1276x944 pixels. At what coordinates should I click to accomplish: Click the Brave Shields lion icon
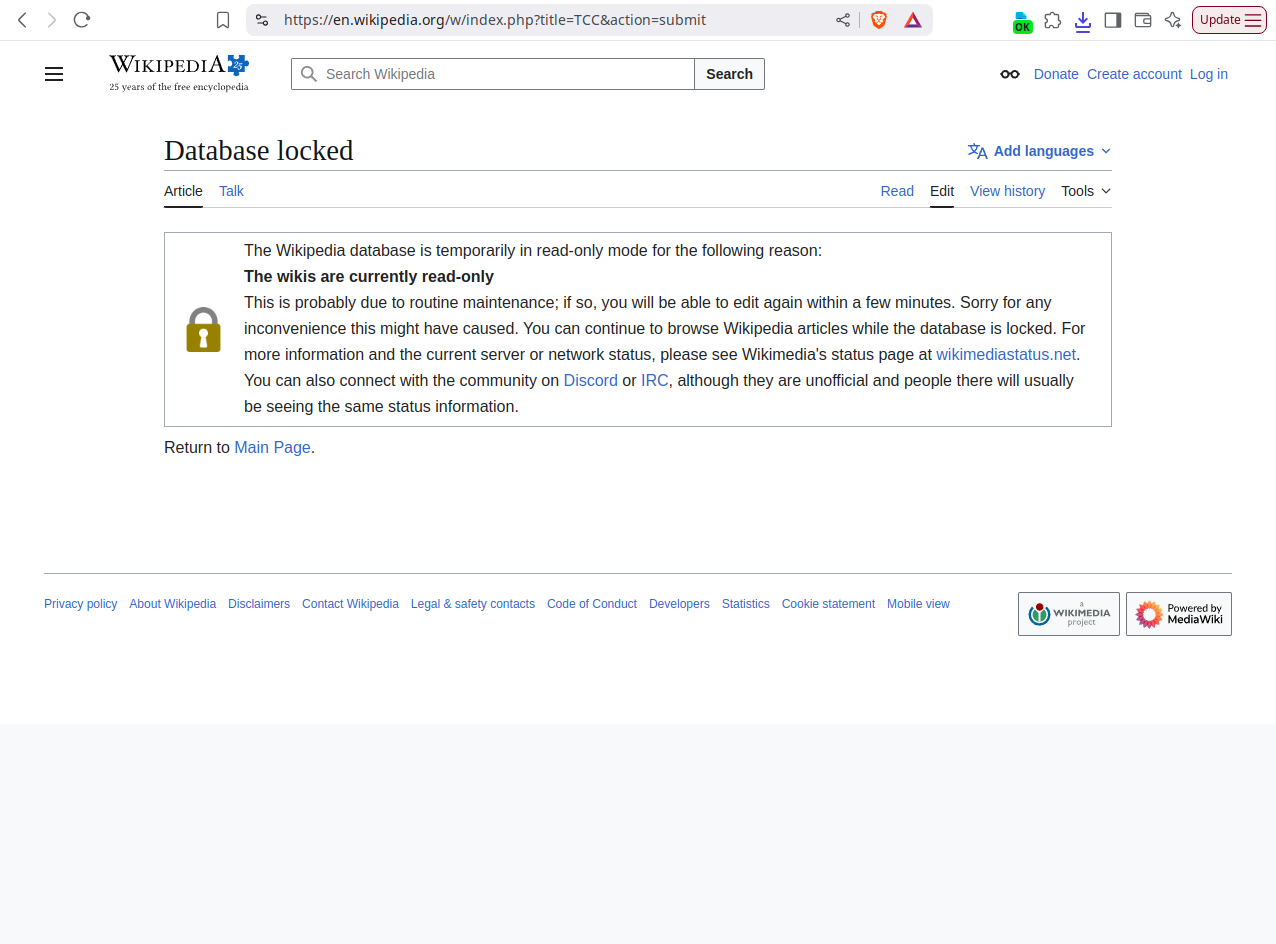pyautogui.click(x=879, y=20)
